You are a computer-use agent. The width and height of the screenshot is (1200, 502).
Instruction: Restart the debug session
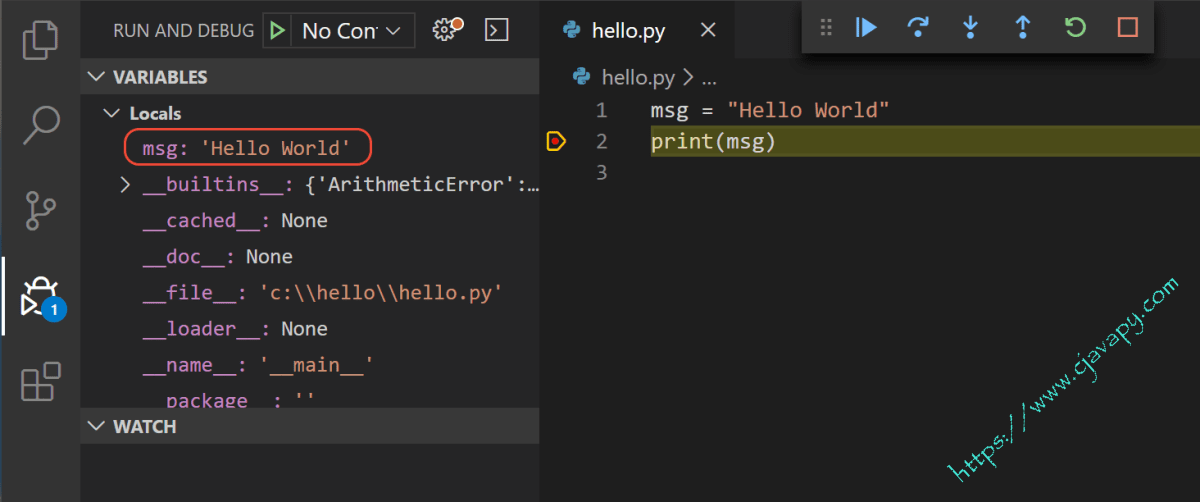(1075, 28)
